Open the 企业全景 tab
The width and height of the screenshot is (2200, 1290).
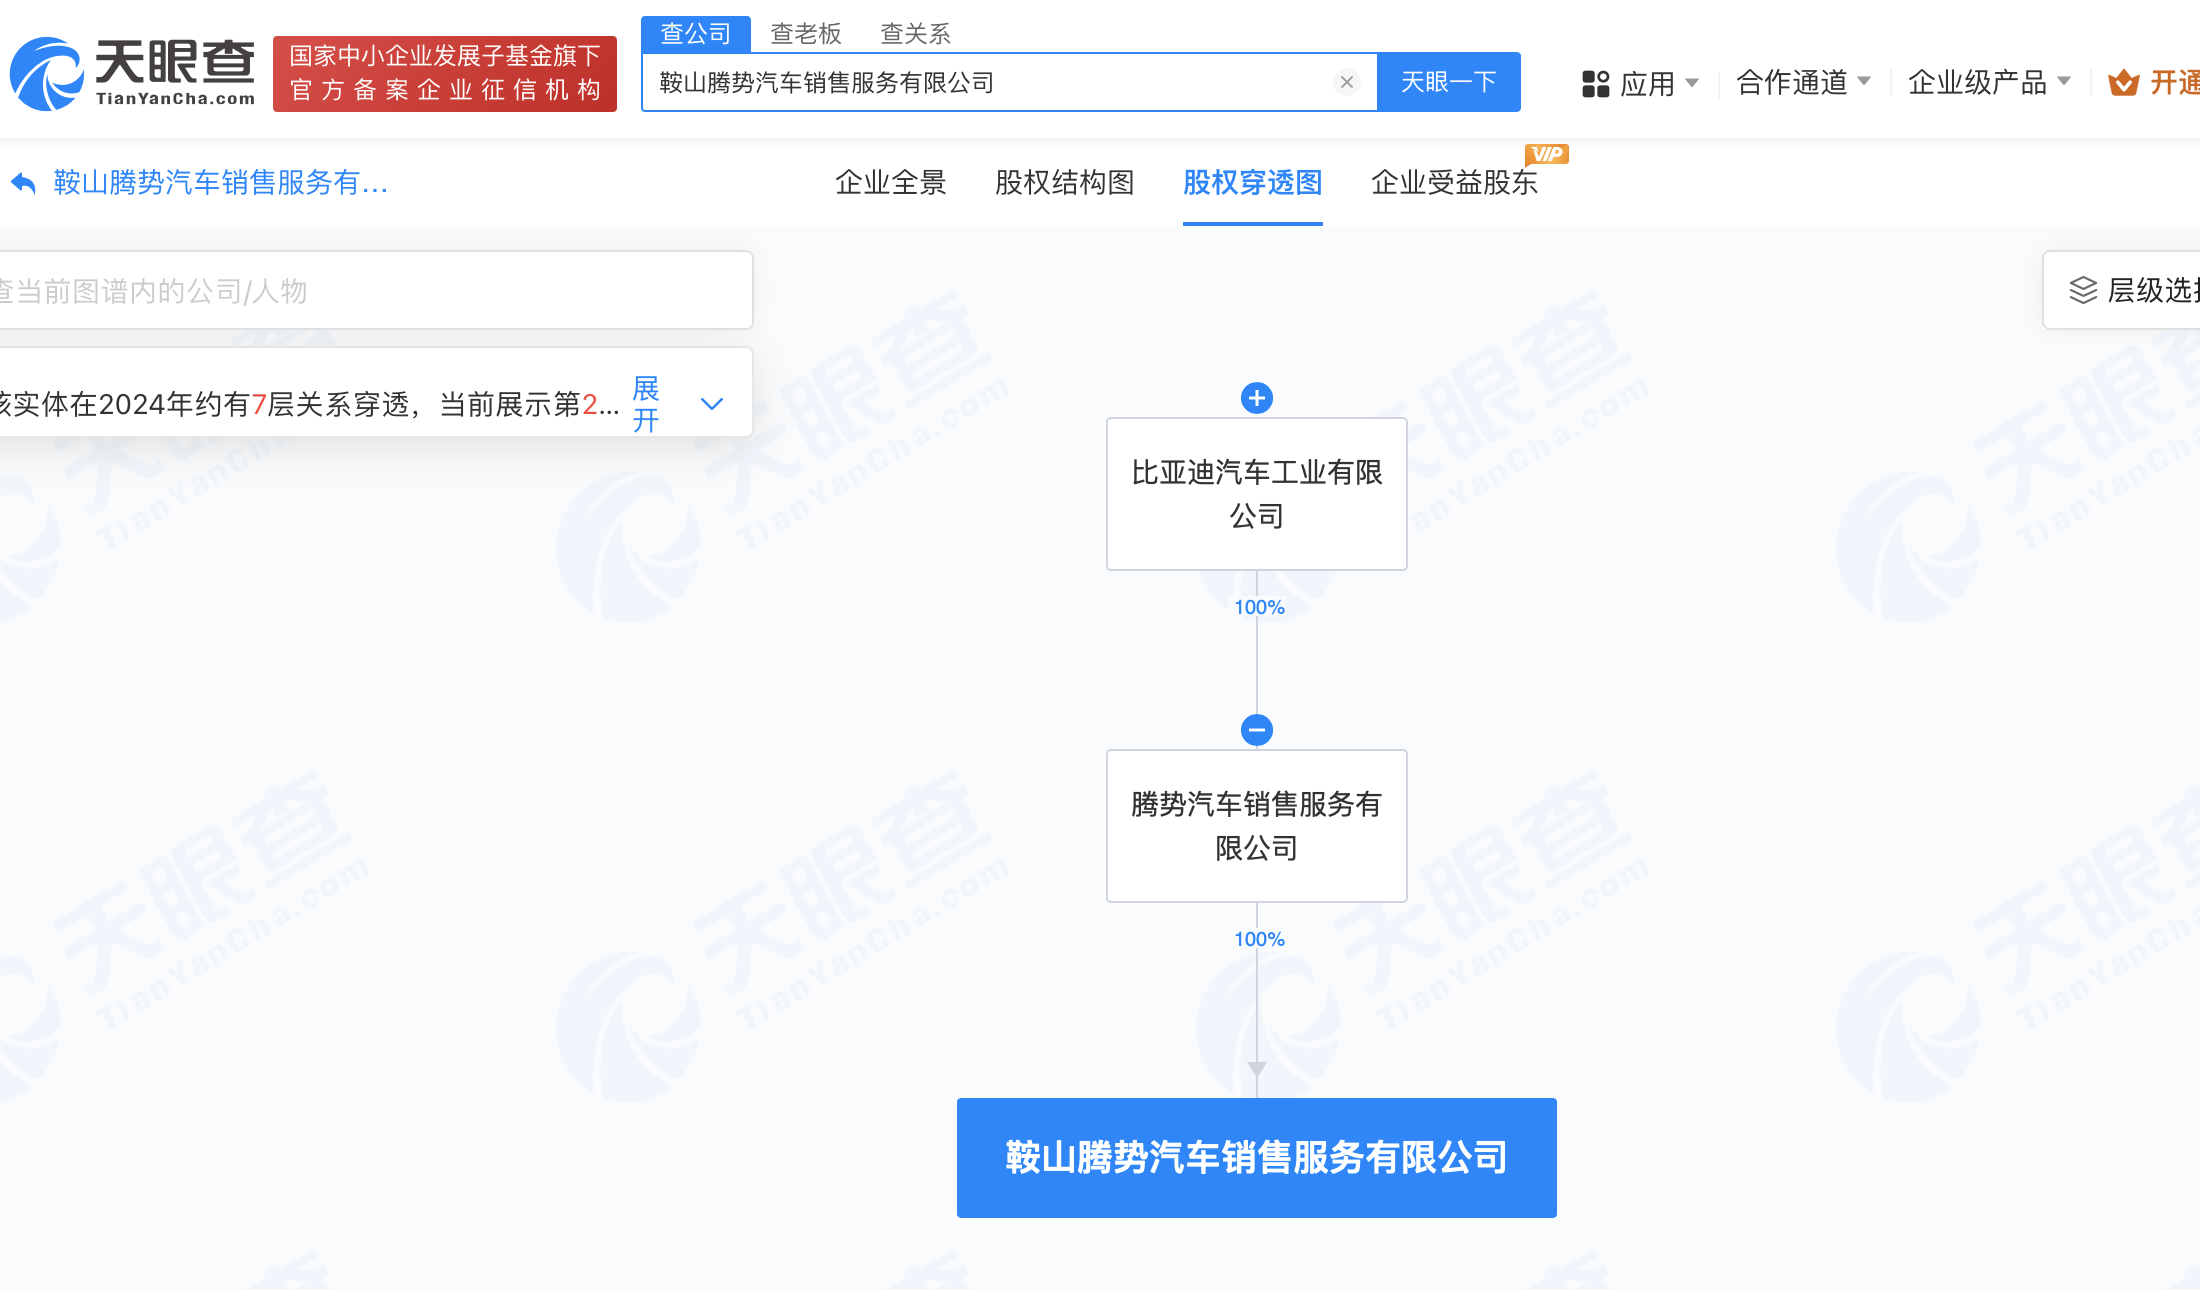891,182
